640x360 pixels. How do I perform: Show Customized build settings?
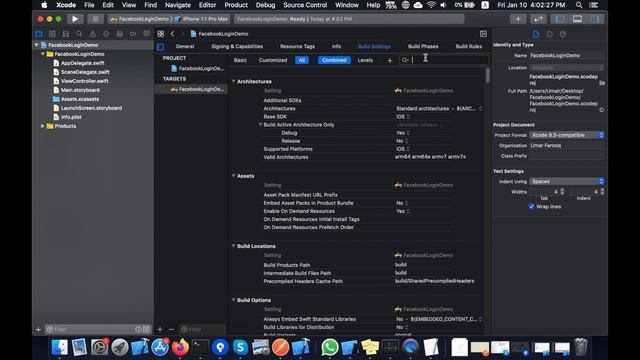(273, 60)
